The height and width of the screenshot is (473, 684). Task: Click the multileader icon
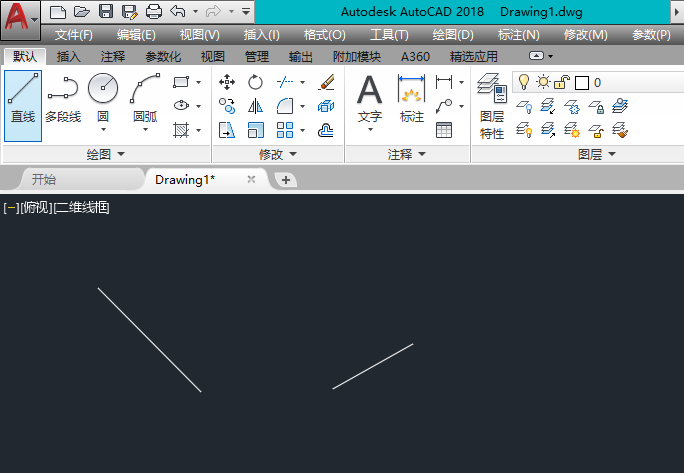point(444,106)
